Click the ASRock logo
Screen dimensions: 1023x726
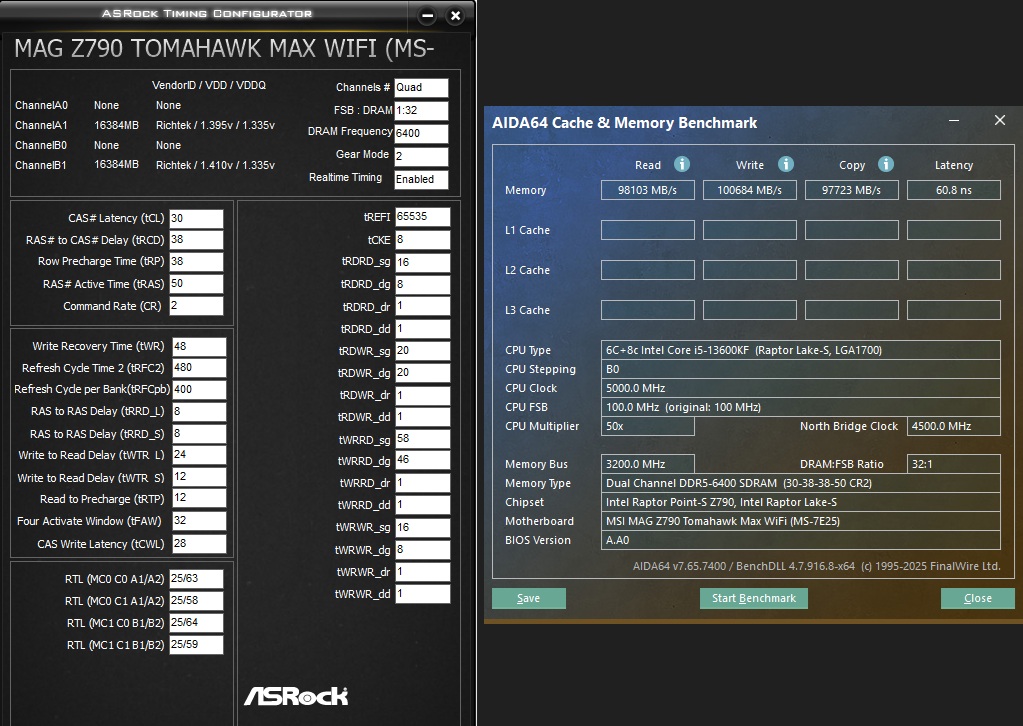click(x=296, y=696)
